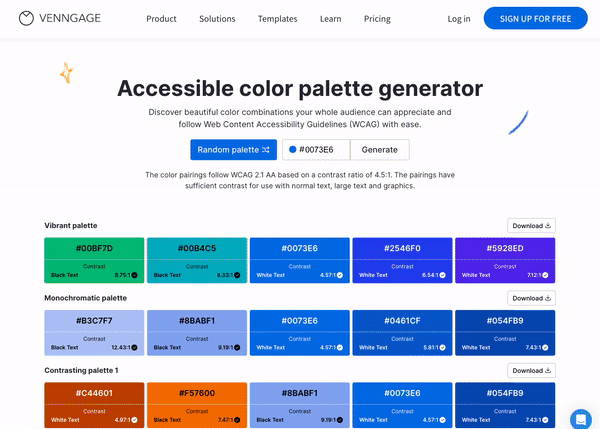The image size is (600, 429).
Task: Open the Product menu
Action: point(161,19)
